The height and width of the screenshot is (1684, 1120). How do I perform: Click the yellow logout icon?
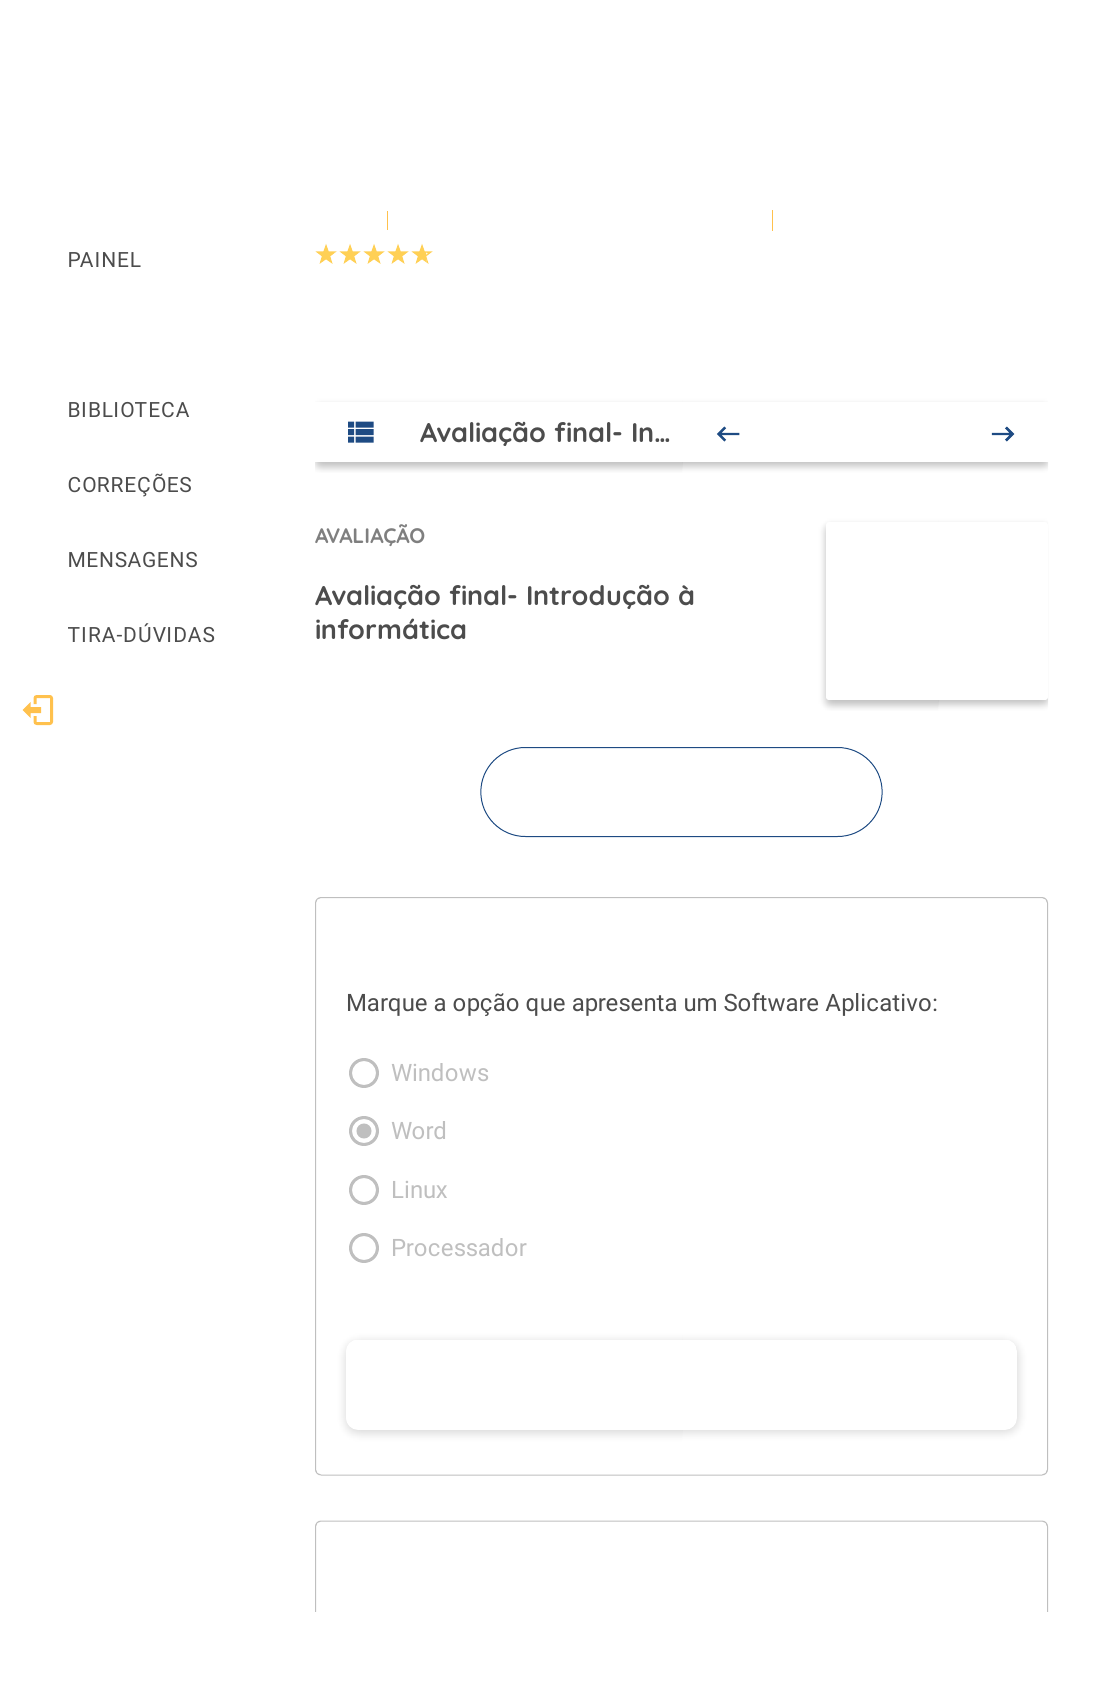(39, 710)
